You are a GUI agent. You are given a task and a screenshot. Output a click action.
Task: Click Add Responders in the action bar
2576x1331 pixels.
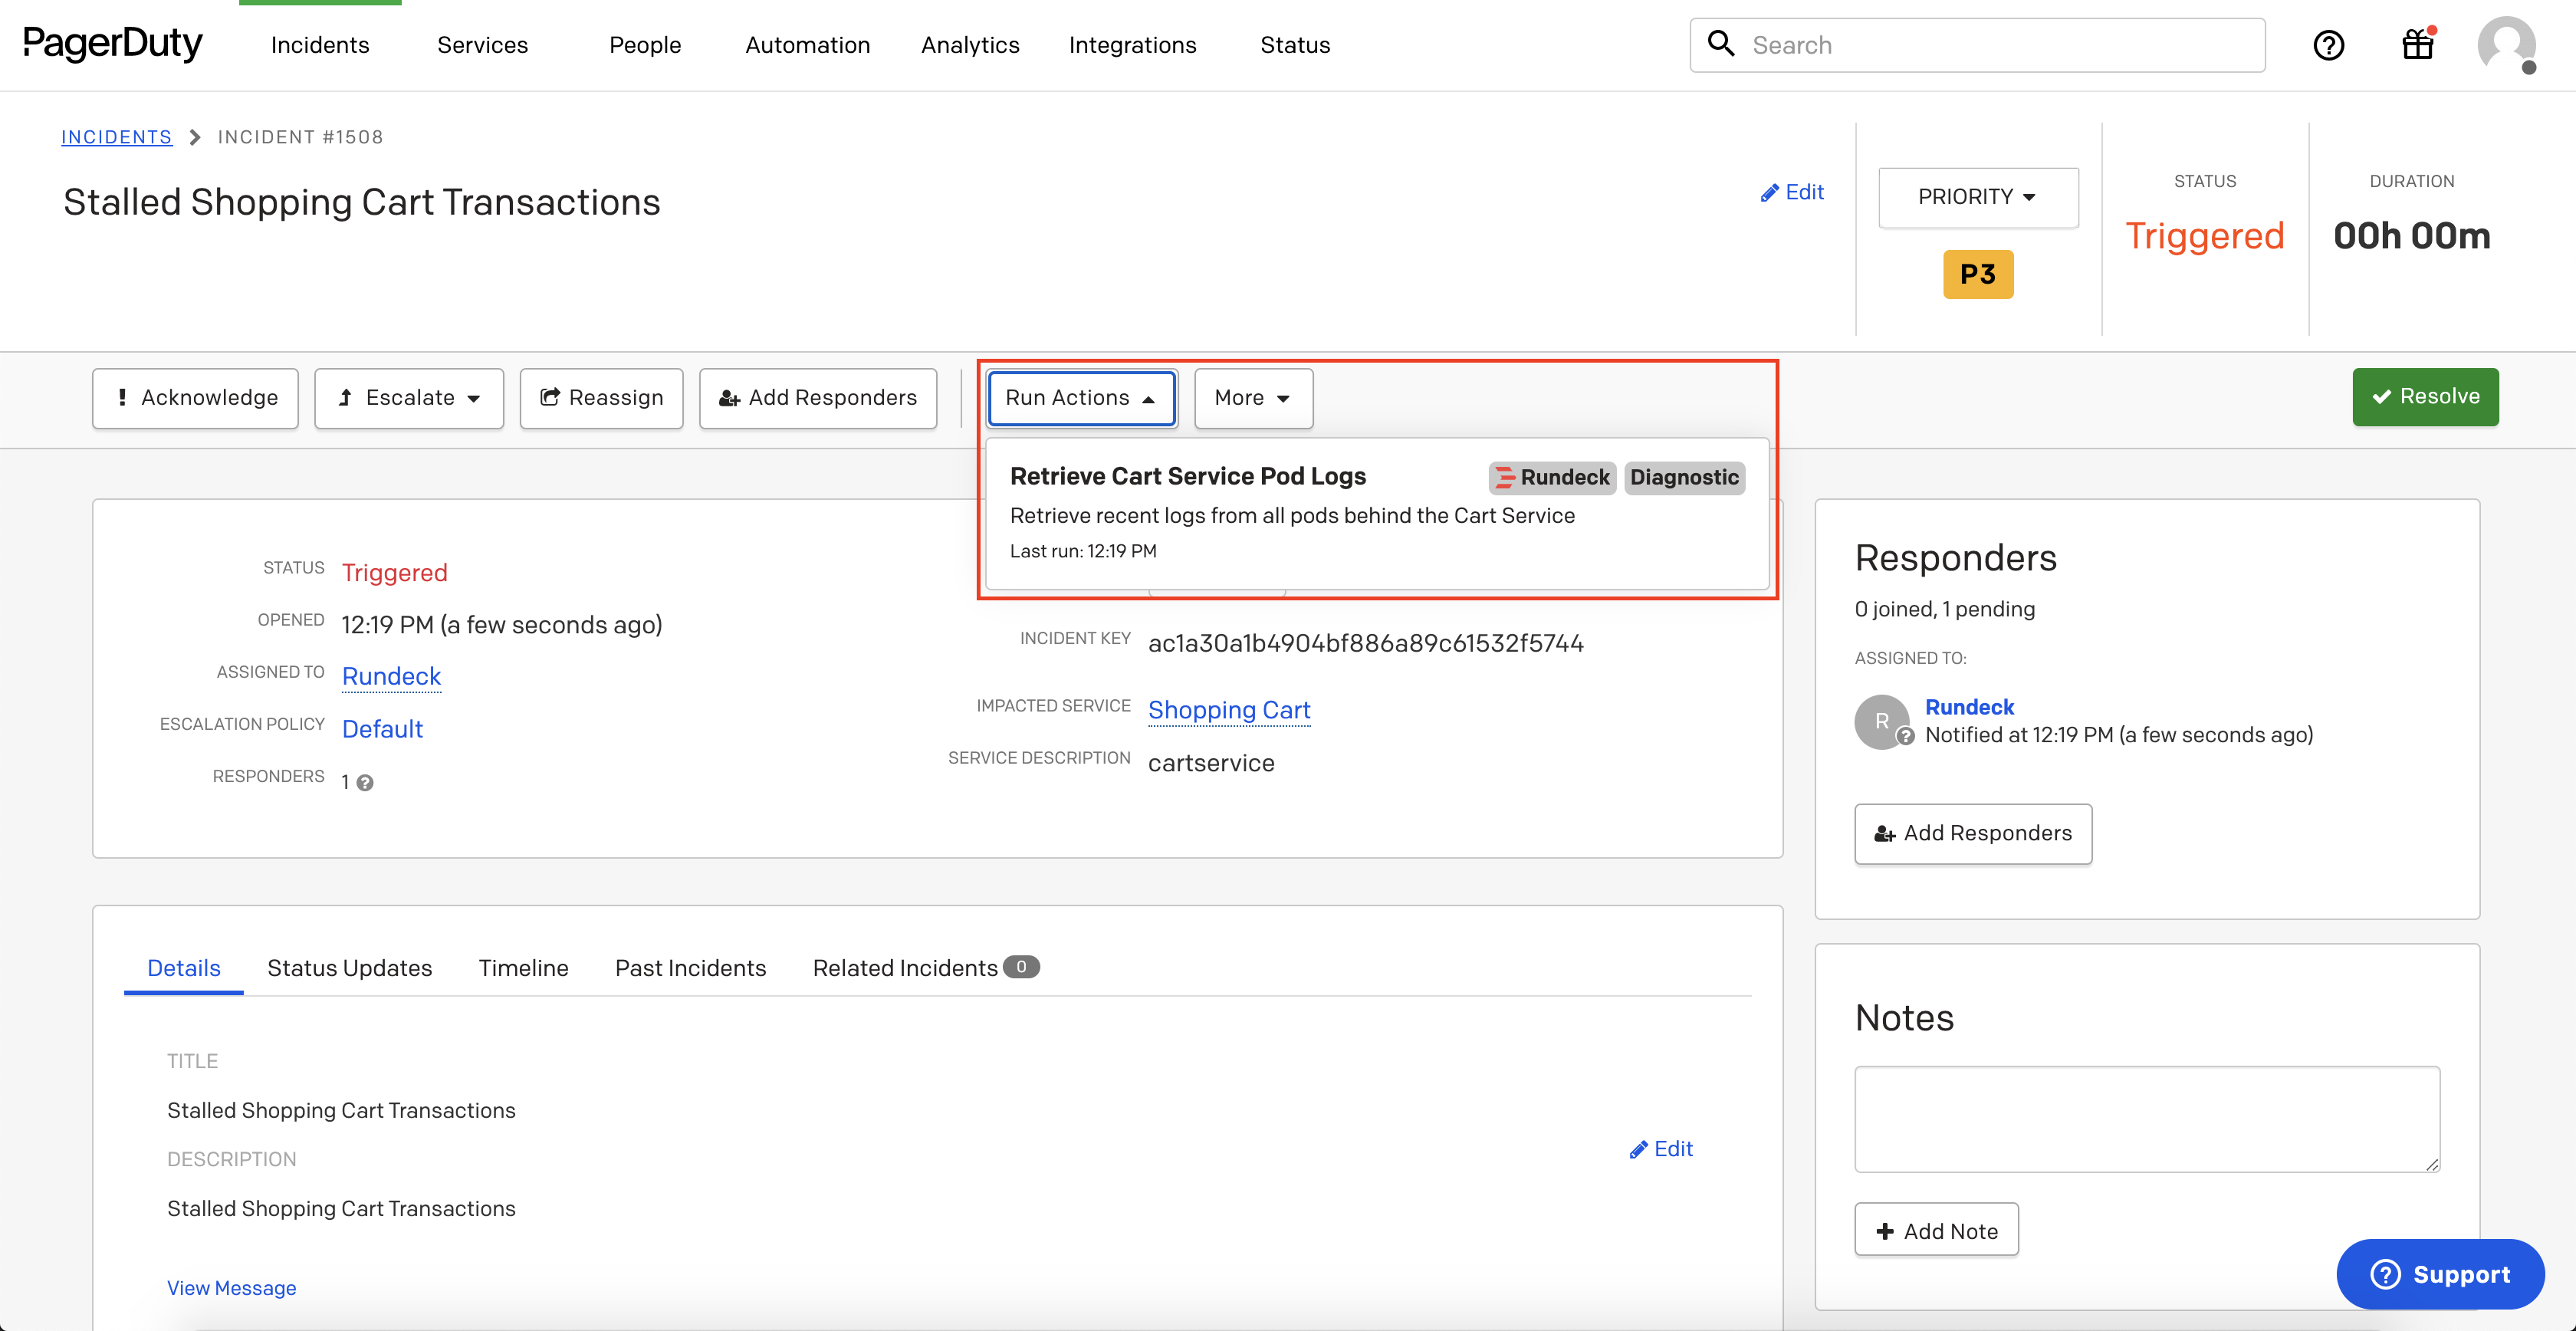pyautogui.click(x=817, y=398)
